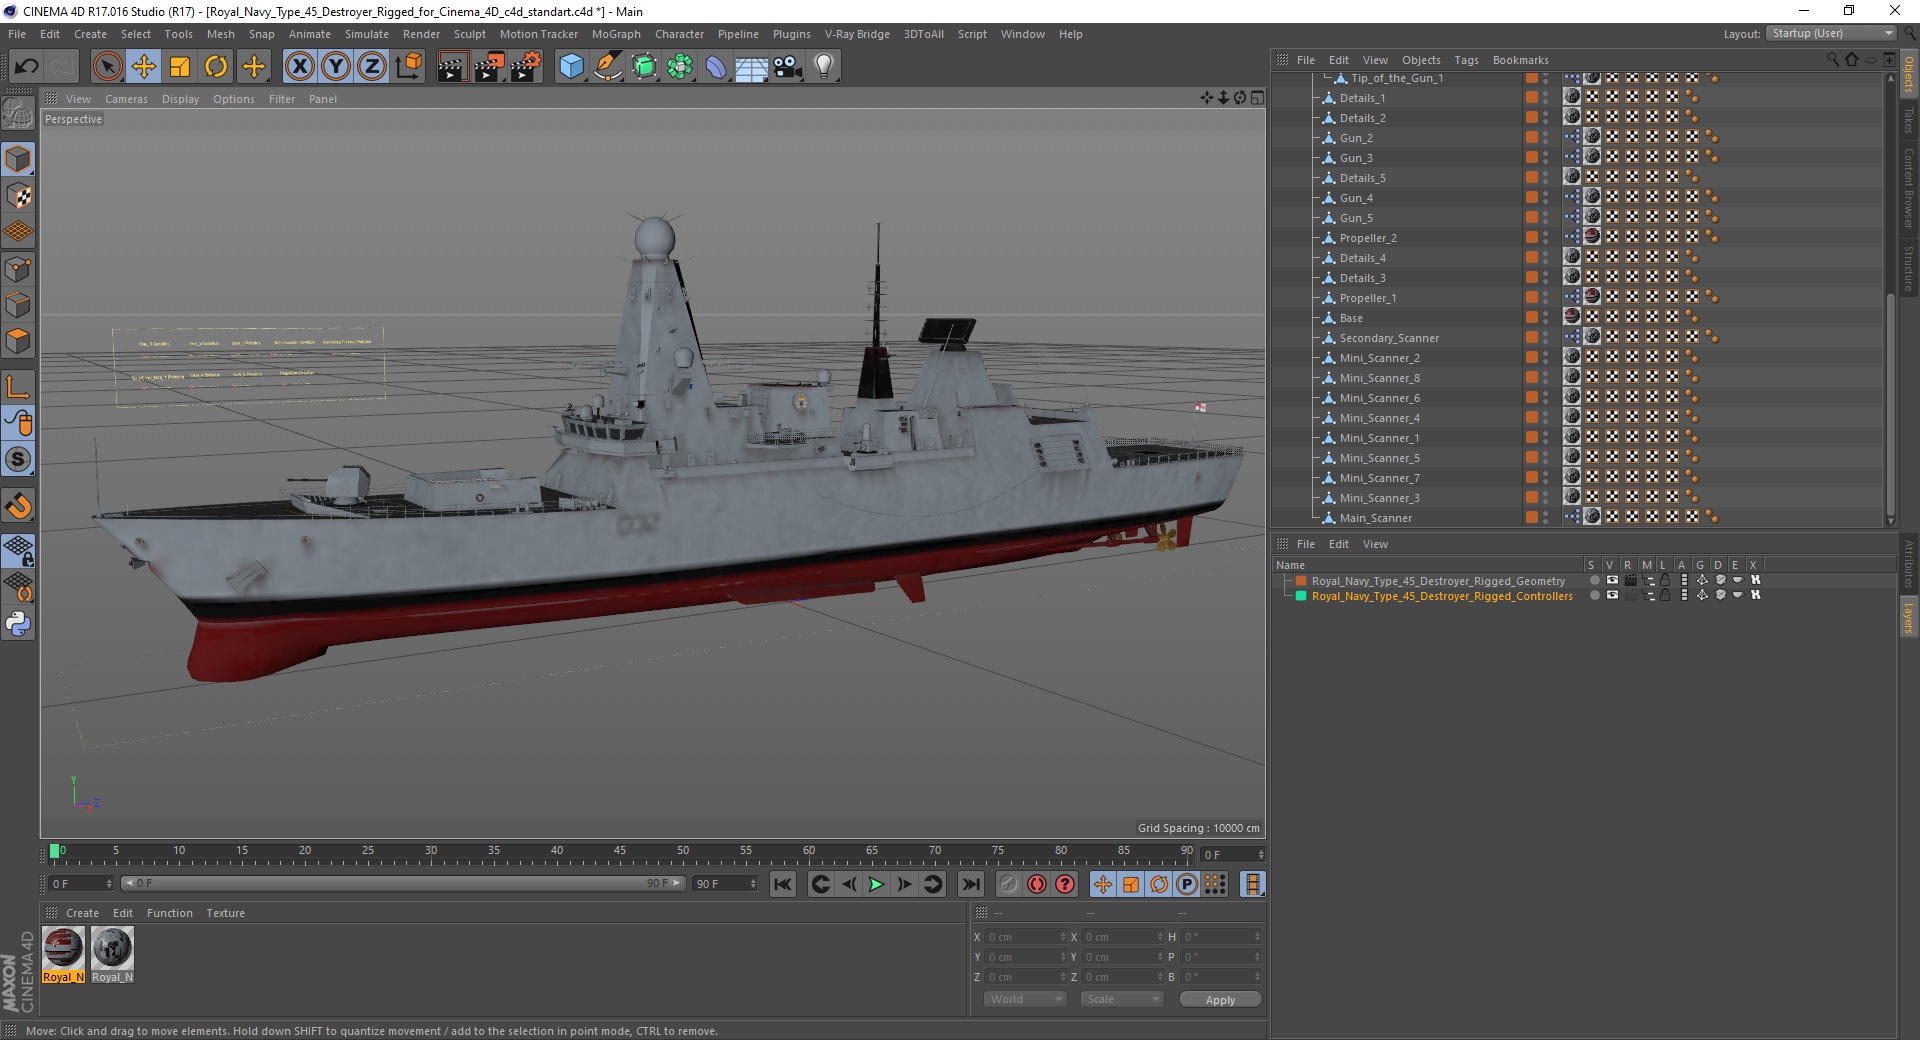Open material manager Create menu
Image resolution: width=1920 pixels, height=1040 pixels.
pos(82,913)
